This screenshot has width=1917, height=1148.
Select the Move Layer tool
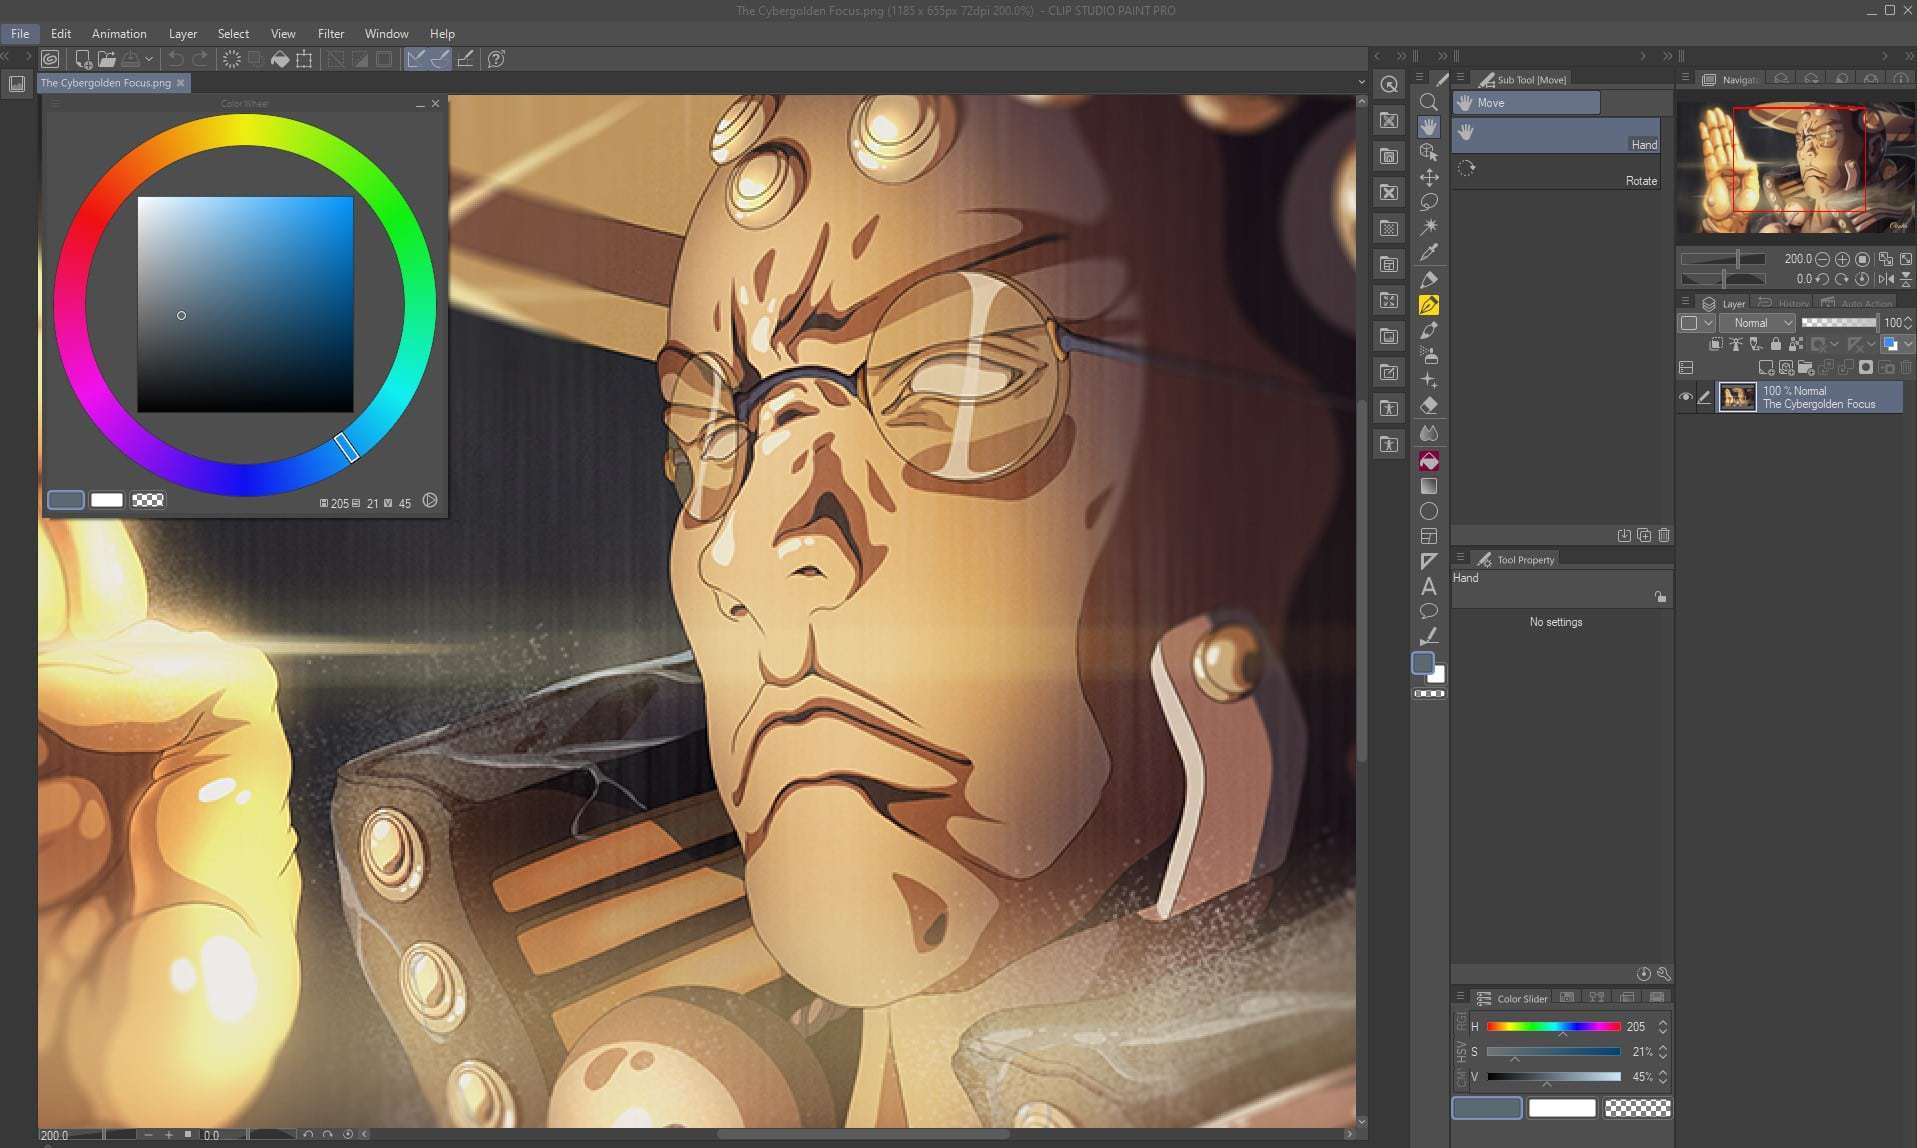pyautogui.click(x=1428, y=177)
